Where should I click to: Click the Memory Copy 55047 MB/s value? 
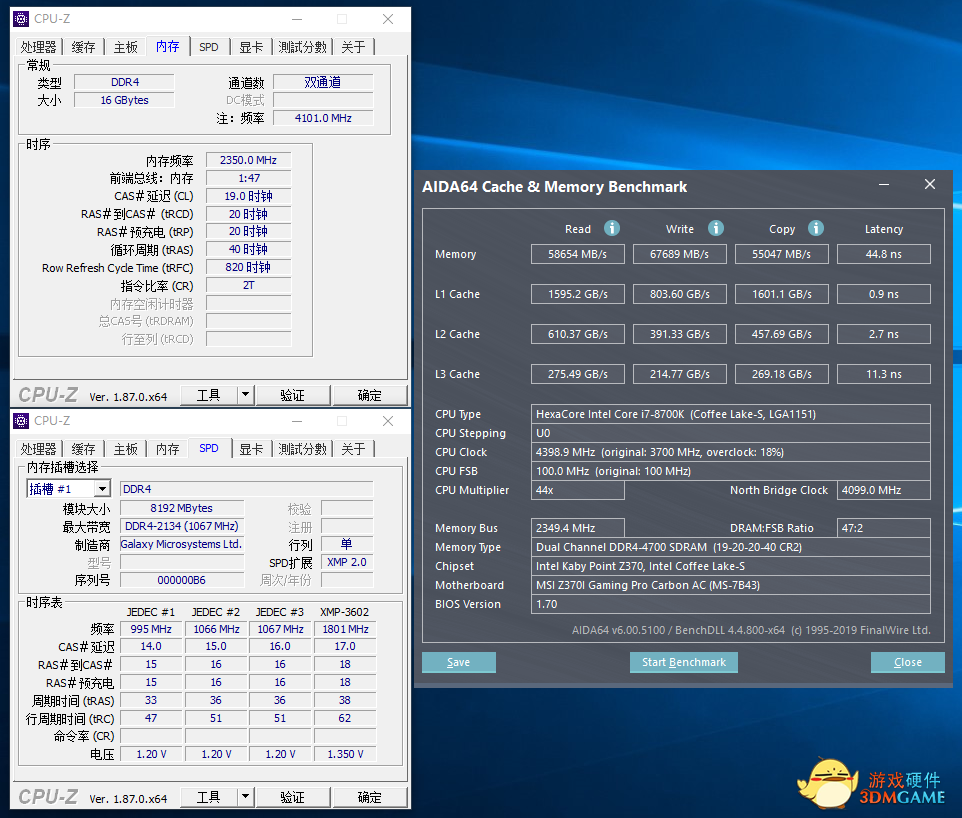(x=782, y=254)
